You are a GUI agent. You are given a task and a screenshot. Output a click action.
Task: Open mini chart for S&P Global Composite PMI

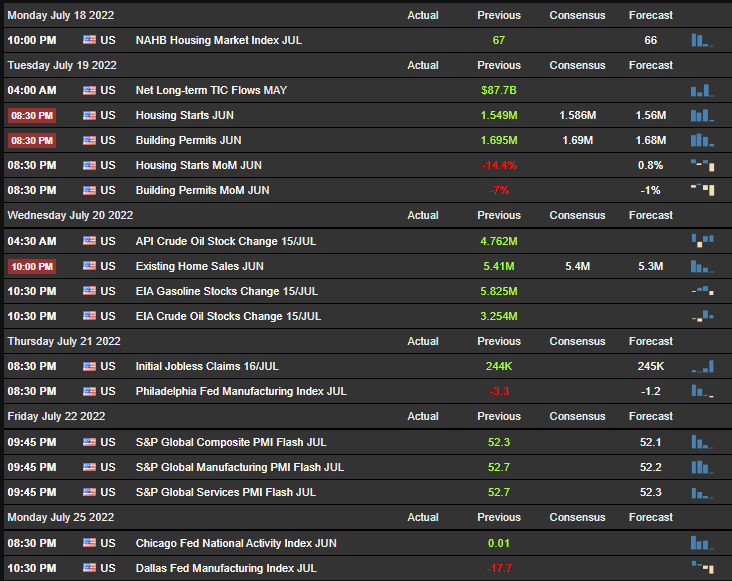pos(702,442)
